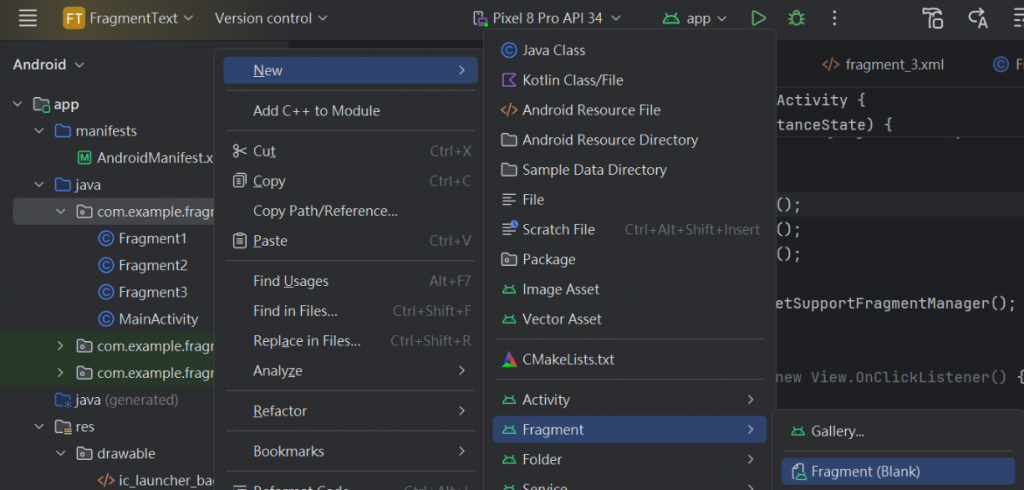
Task: Open the More Actions three-dot menu
Action: coord(835,18)
